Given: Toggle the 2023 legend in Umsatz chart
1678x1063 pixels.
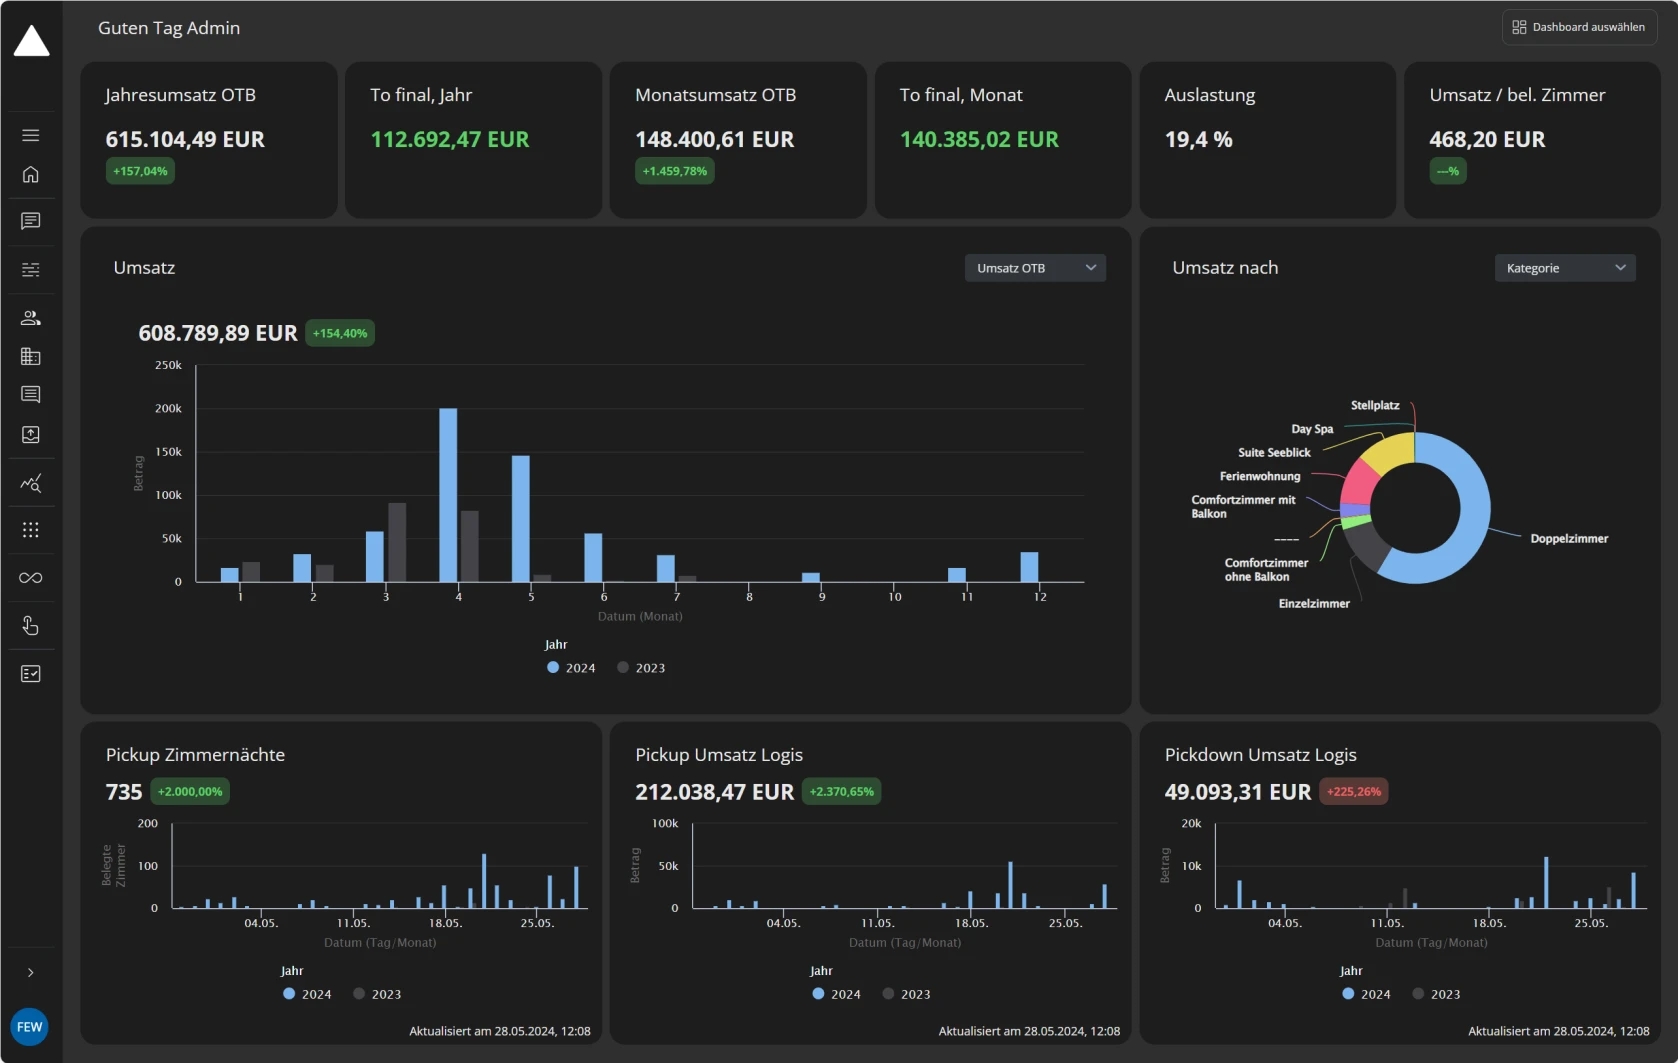Looking at the screenshot, I should 640,667.
